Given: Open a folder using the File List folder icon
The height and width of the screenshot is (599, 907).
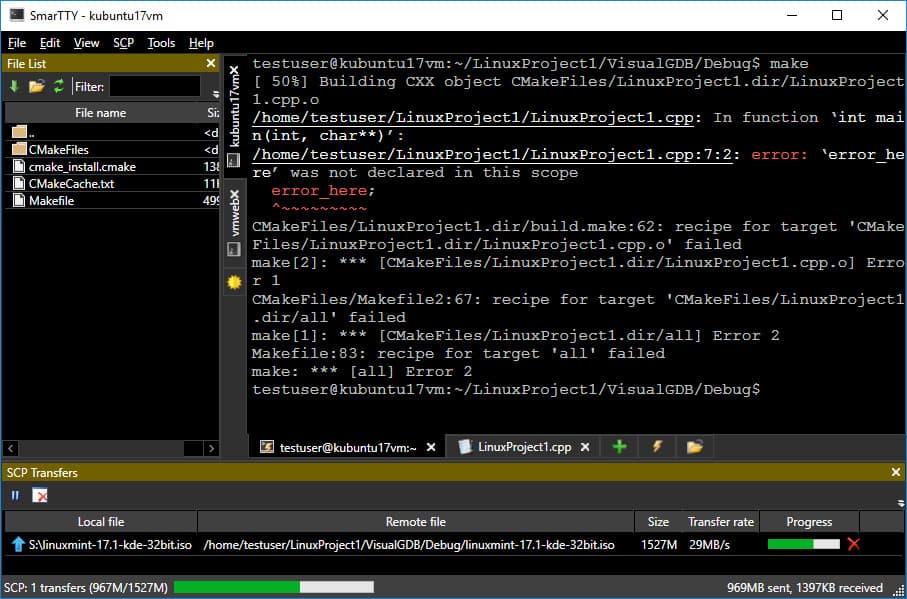Looking at the screenshot, I should tap(35, 86).
